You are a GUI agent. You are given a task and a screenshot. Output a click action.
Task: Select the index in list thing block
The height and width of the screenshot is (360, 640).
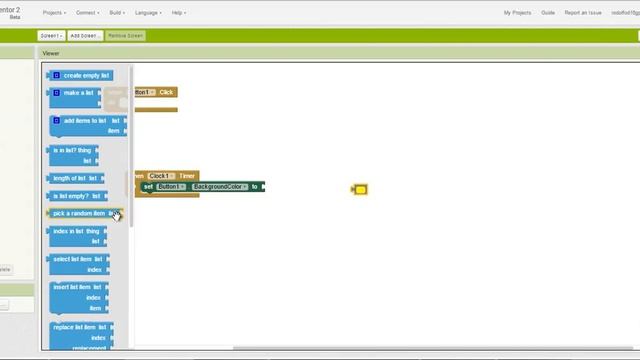(78, 236)
